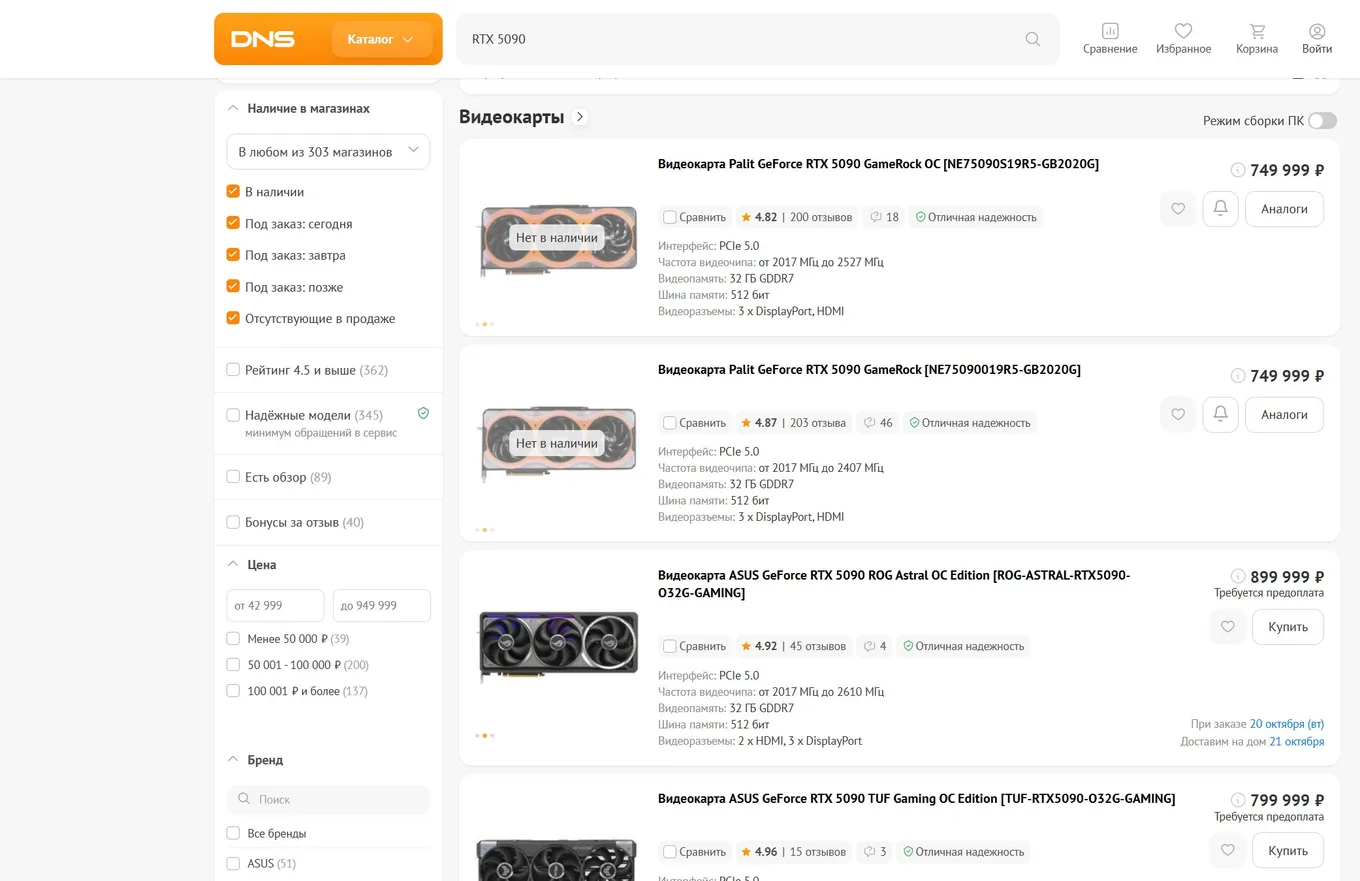Image resolution: width=1360 pixels, height=881 pixels.
Task: Click the brand Поиск search field
Action: click(328, 800)
